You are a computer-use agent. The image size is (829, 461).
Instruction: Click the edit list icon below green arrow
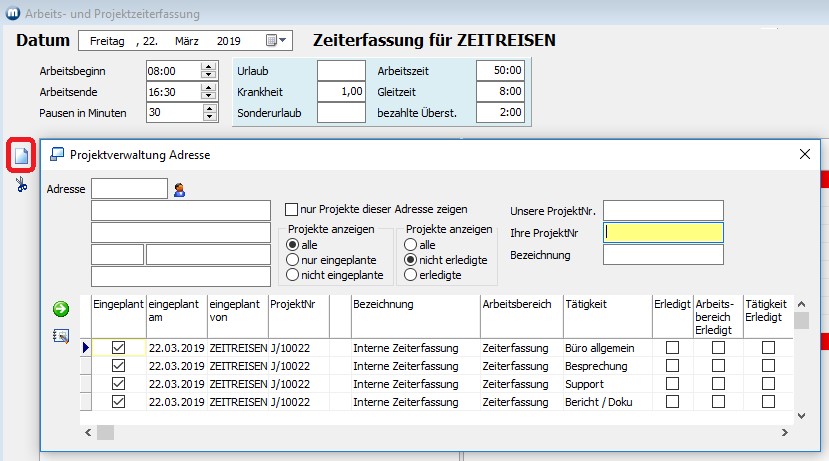tap(61, 335)
